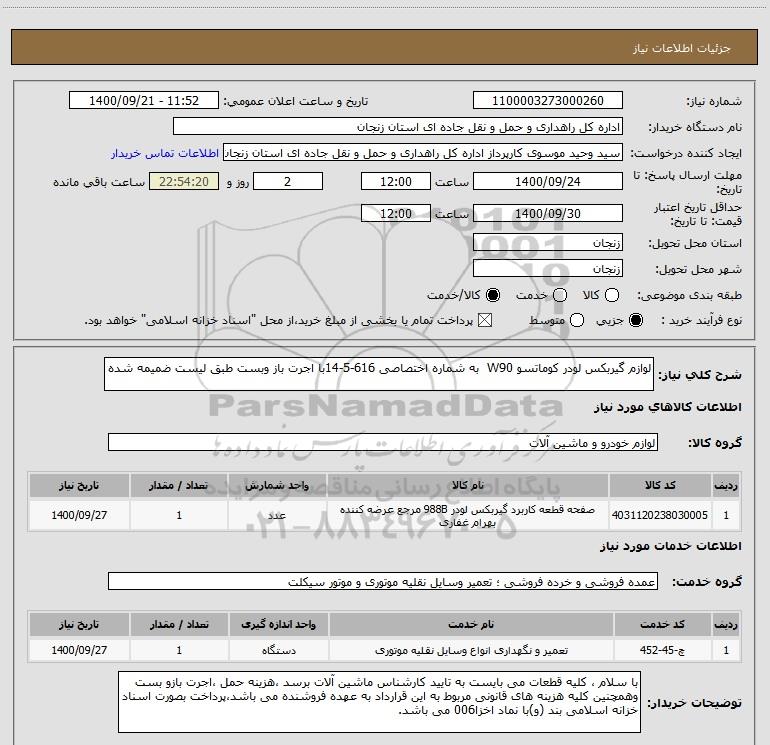Click نام کالا column header
This screenshot has width=770, height=745.
tap(468, 485)
